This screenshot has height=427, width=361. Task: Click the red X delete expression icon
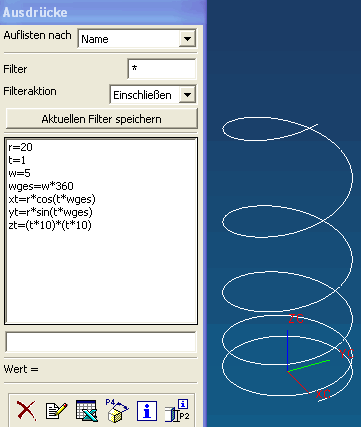(x=26, y=411)
